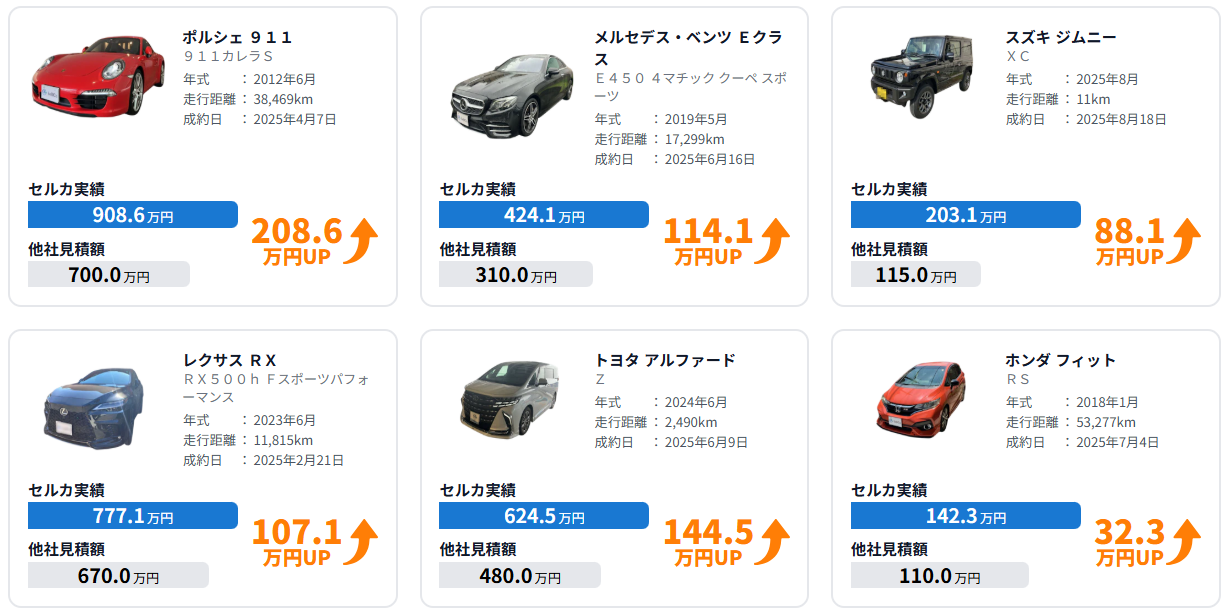Click the gray 110.0万円 estimate bar
Viewport: 1227px width, 613px height.
pyautogui.click(x=939, y=576)
